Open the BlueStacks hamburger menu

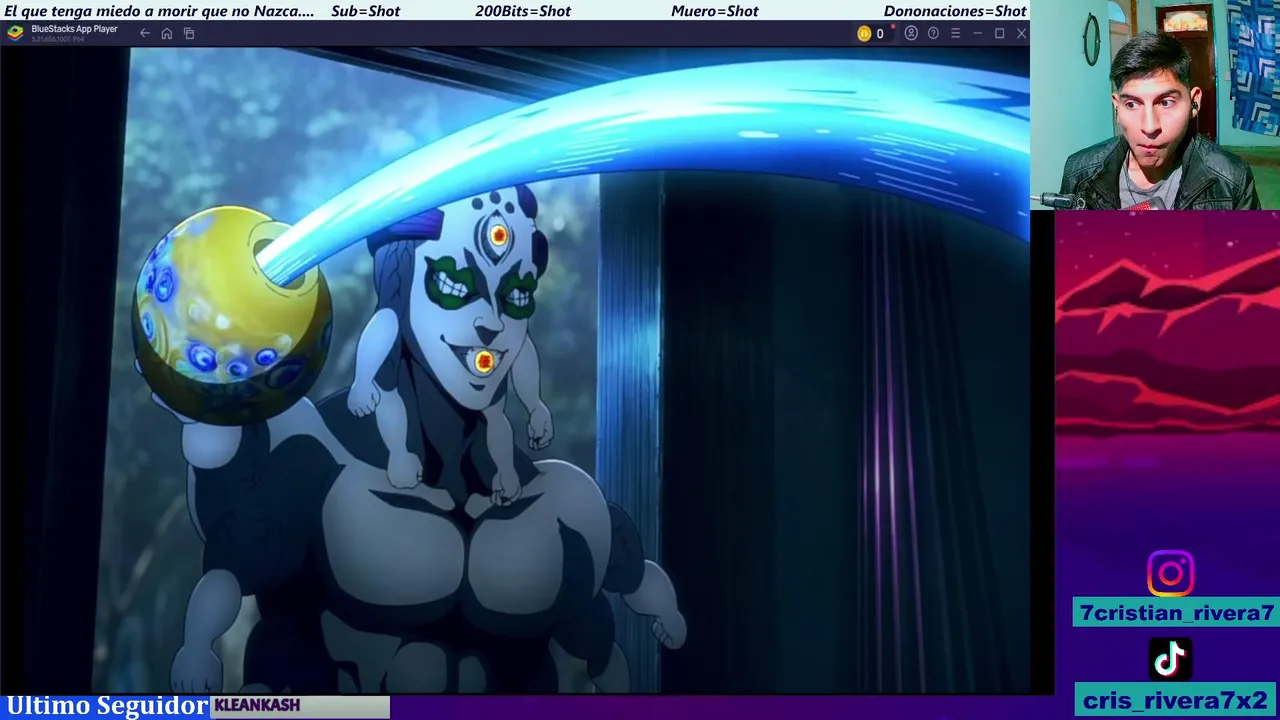point(955,33)
